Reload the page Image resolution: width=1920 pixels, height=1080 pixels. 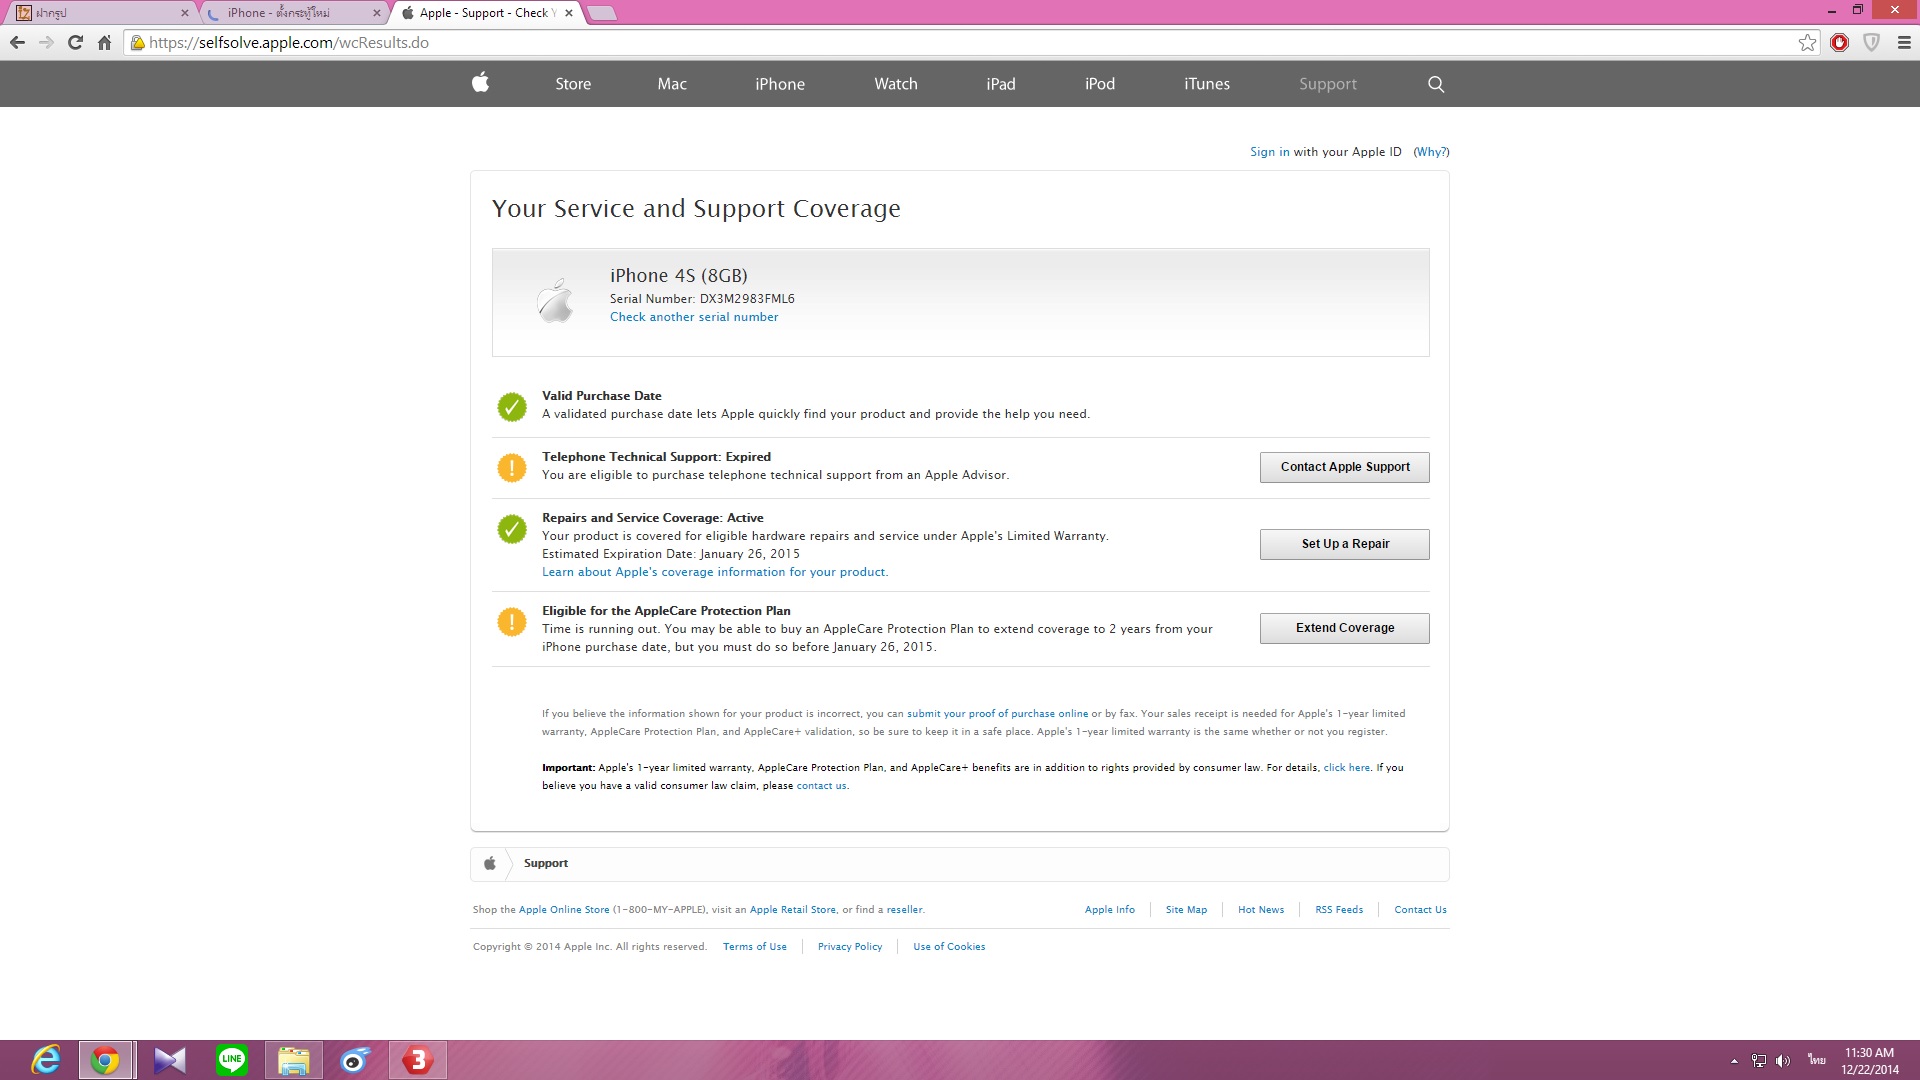pyautogui.click(x=75, y=43)
